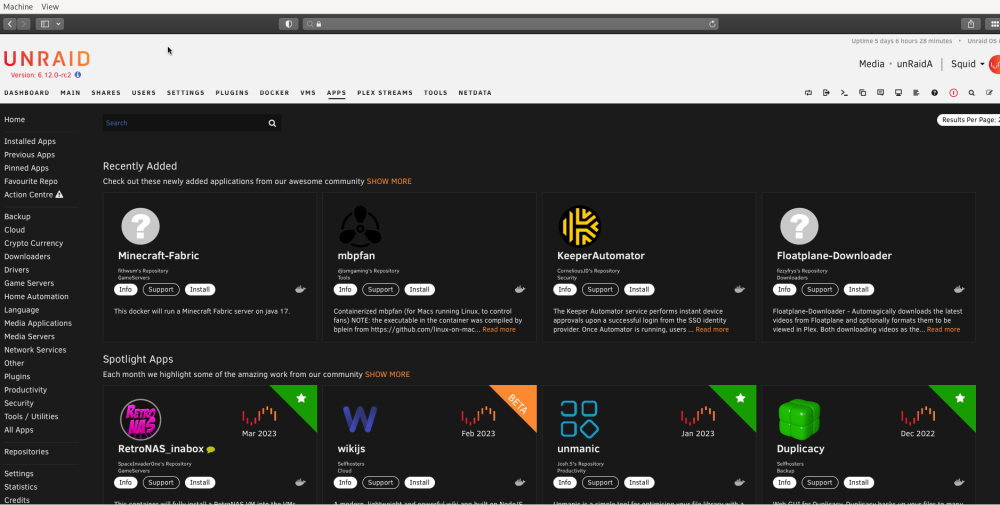Open the Settings tab in top navigation
Image resolution: width=1000 pixels, height=505 pixels.
pyautogui.click(x=186, y=93)
